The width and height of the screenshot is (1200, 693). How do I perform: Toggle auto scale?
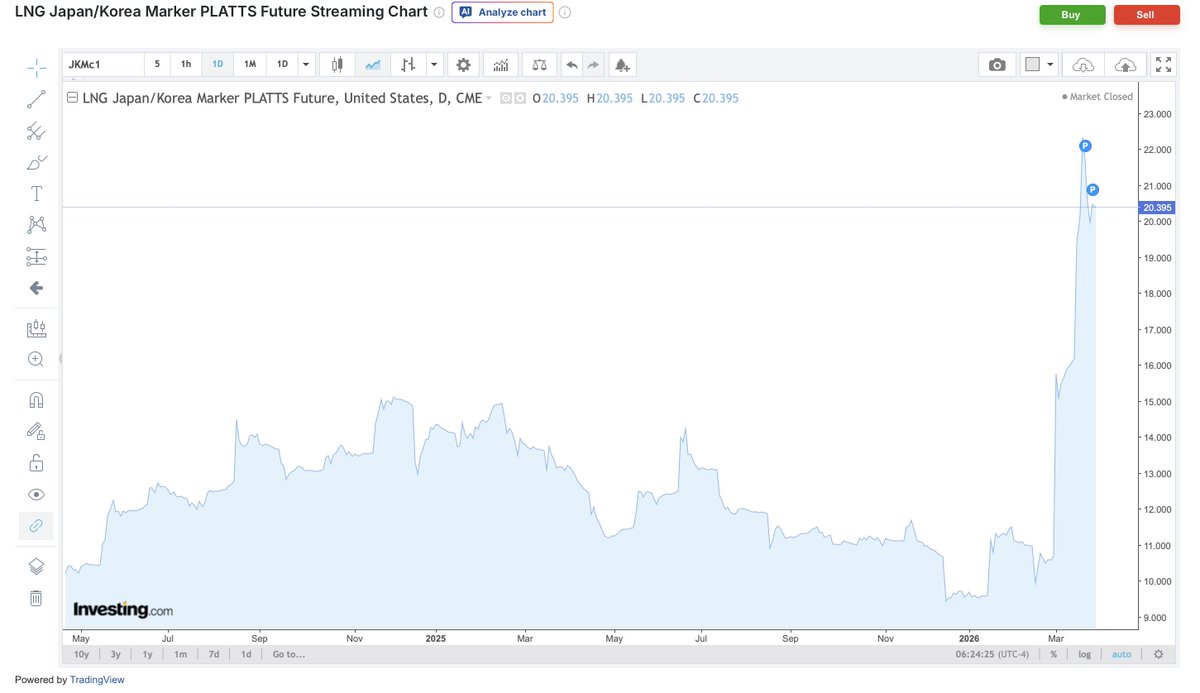[1121, 654]
